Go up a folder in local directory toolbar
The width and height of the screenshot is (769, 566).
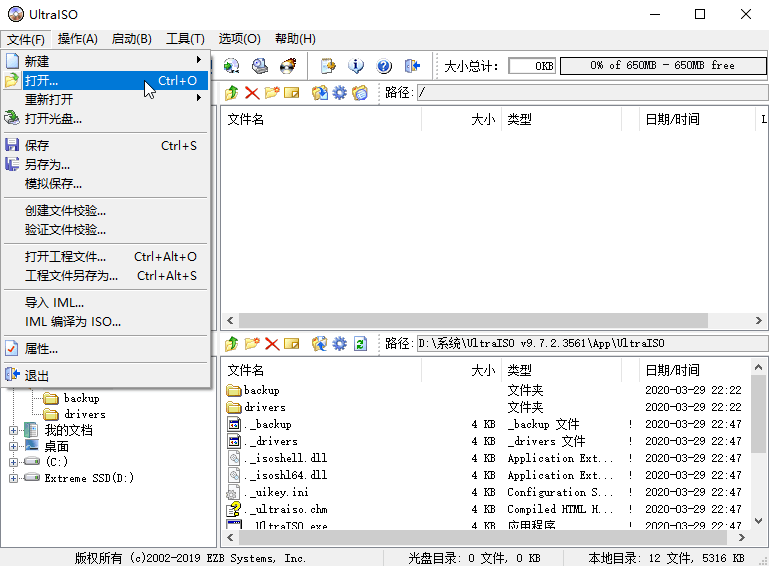click(x=231, y=344)
